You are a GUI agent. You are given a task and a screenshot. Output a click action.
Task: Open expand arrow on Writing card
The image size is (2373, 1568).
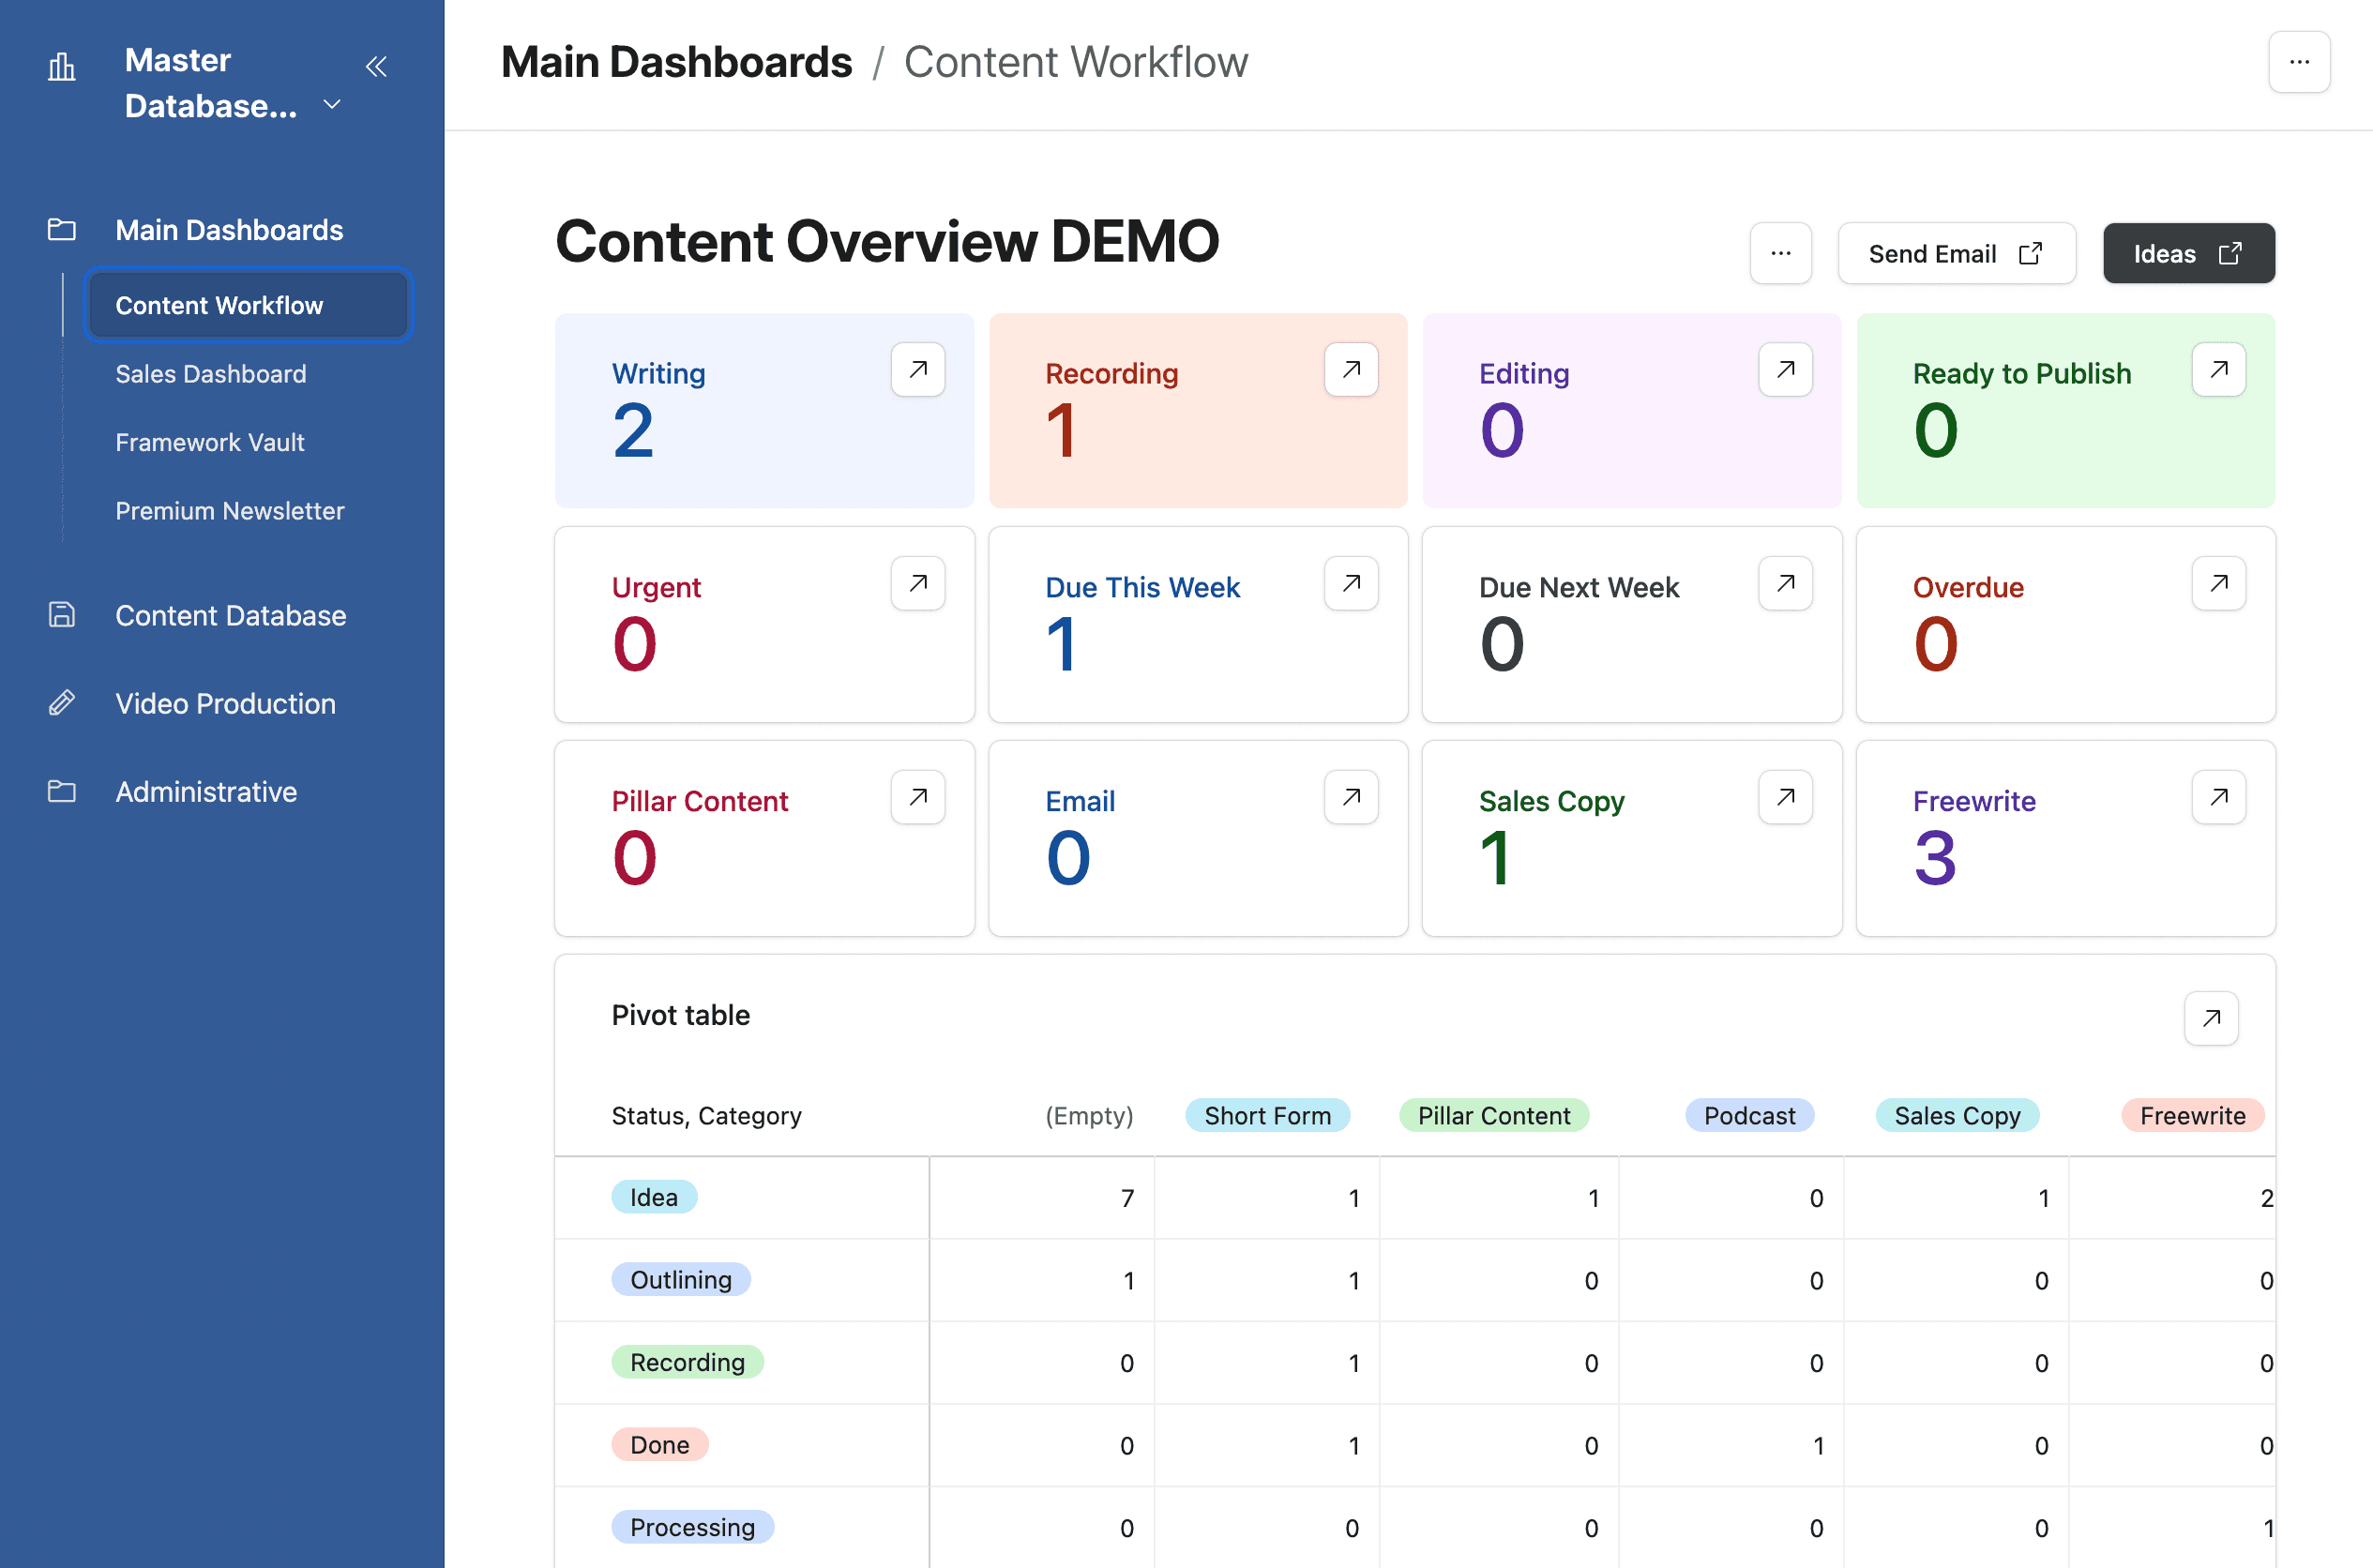click(917, 369)
